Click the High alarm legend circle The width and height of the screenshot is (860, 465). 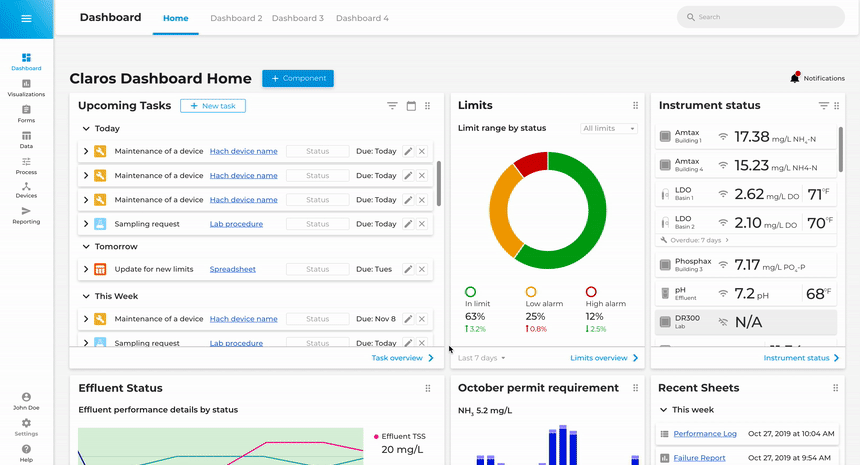tap(591, 292)
